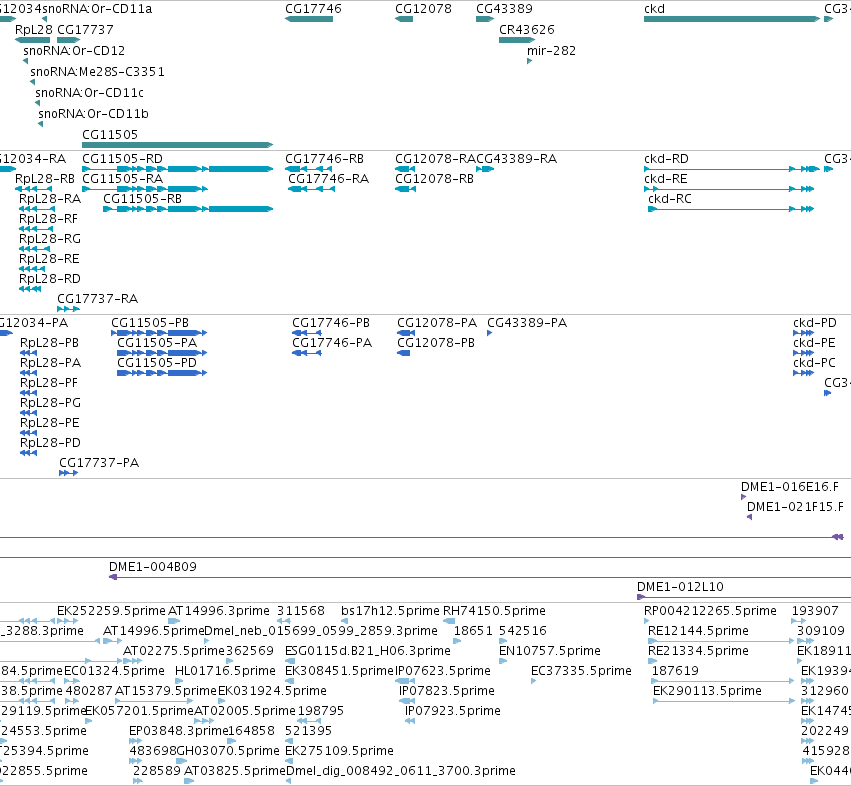Click the CR43626 gene label
Viewport: 851px width, 786px height.
pos(527,30)
